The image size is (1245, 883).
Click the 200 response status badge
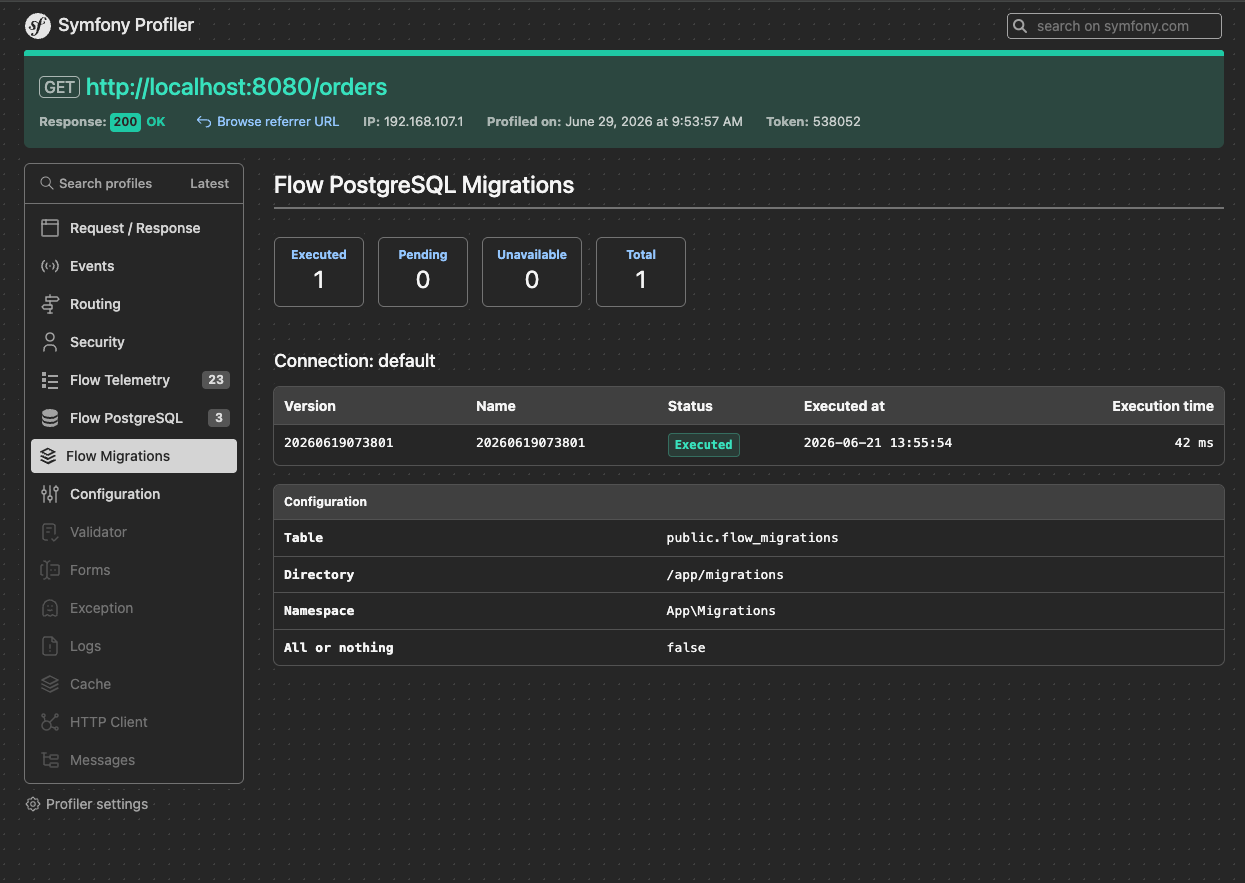(125, 122)
